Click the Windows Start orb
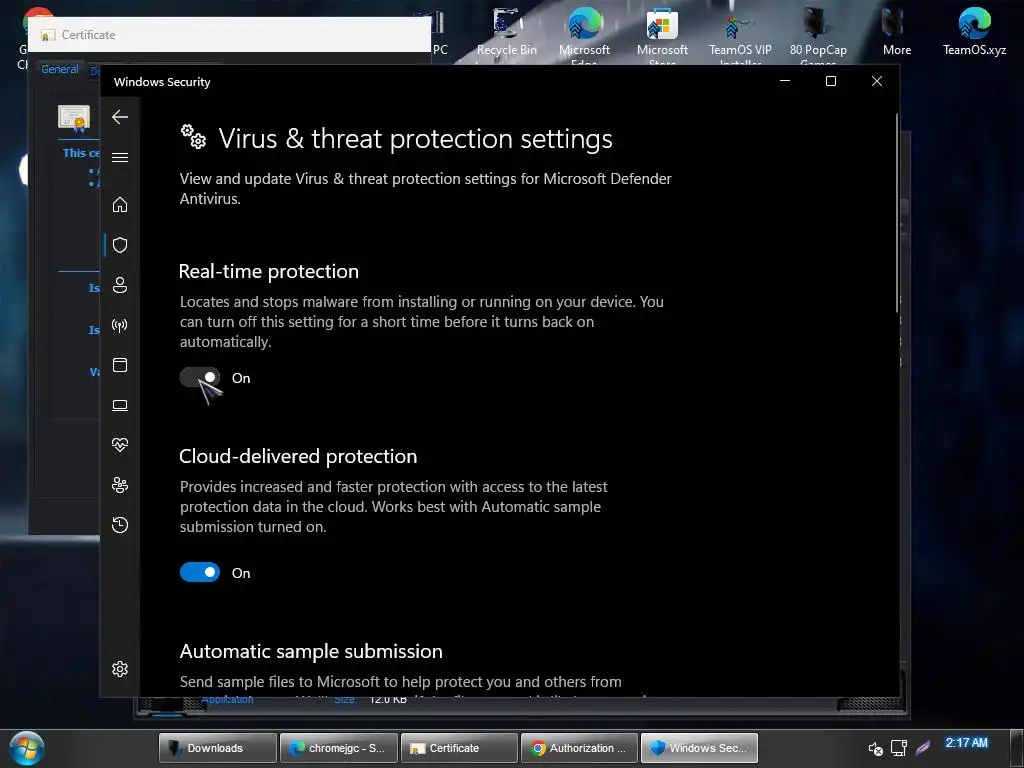The height and width of the screenshot is (768, 1024). click(x=27, y=748)
